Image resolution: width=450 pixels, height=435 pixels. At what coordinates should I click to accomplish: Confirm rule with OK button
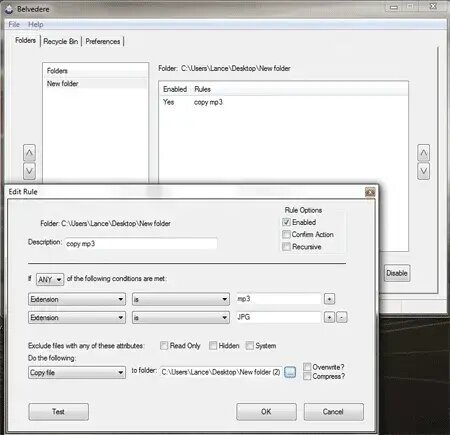[x=266, y=412]
